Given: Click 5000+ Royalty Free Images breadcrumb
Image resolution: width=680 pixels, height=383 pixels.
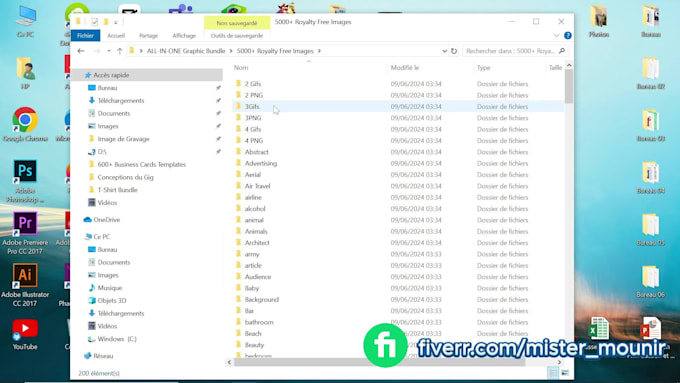Looking at the screenshot, I should coord(275,51).
